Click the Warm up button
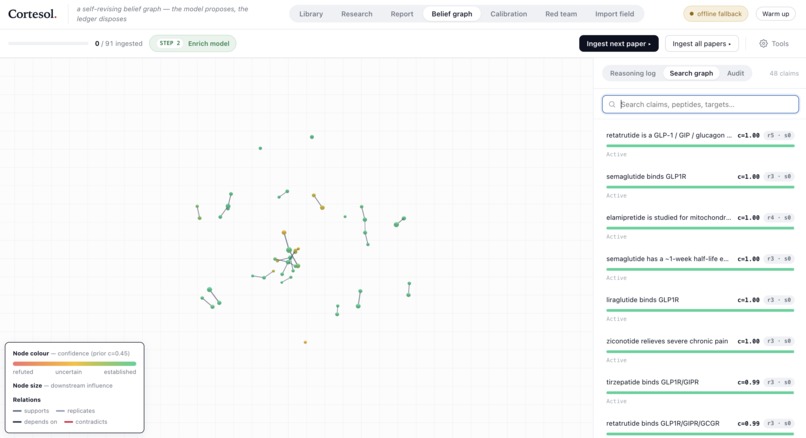 pos(775,14)
